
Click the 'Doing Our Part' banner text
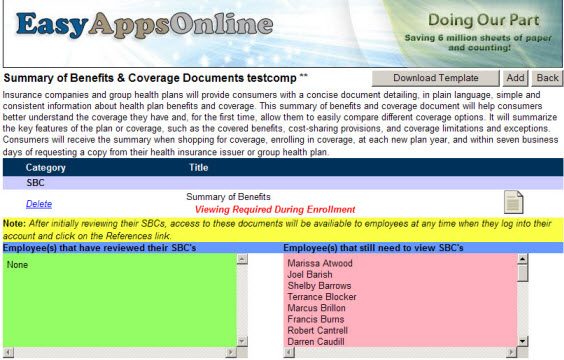pyautogui.click(x=483, y=20)
